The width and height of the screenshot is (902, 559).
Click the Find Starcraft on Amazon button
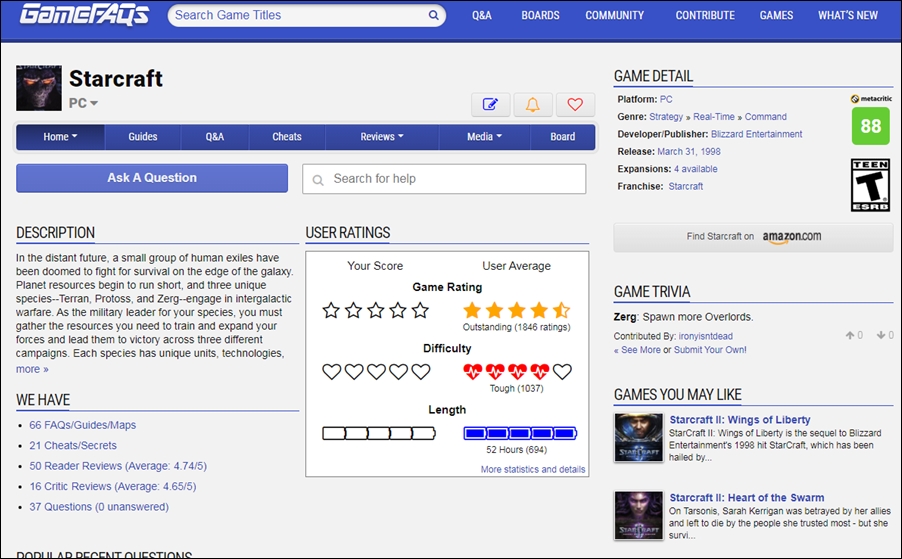pos(753,236)
